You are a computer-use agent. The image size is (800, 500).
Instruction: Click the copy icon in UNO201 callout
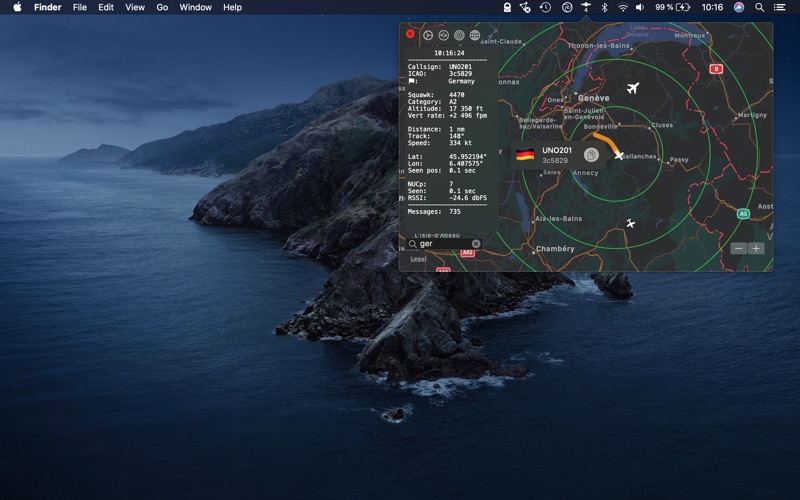pyautogui.click(x=591, y=155)
